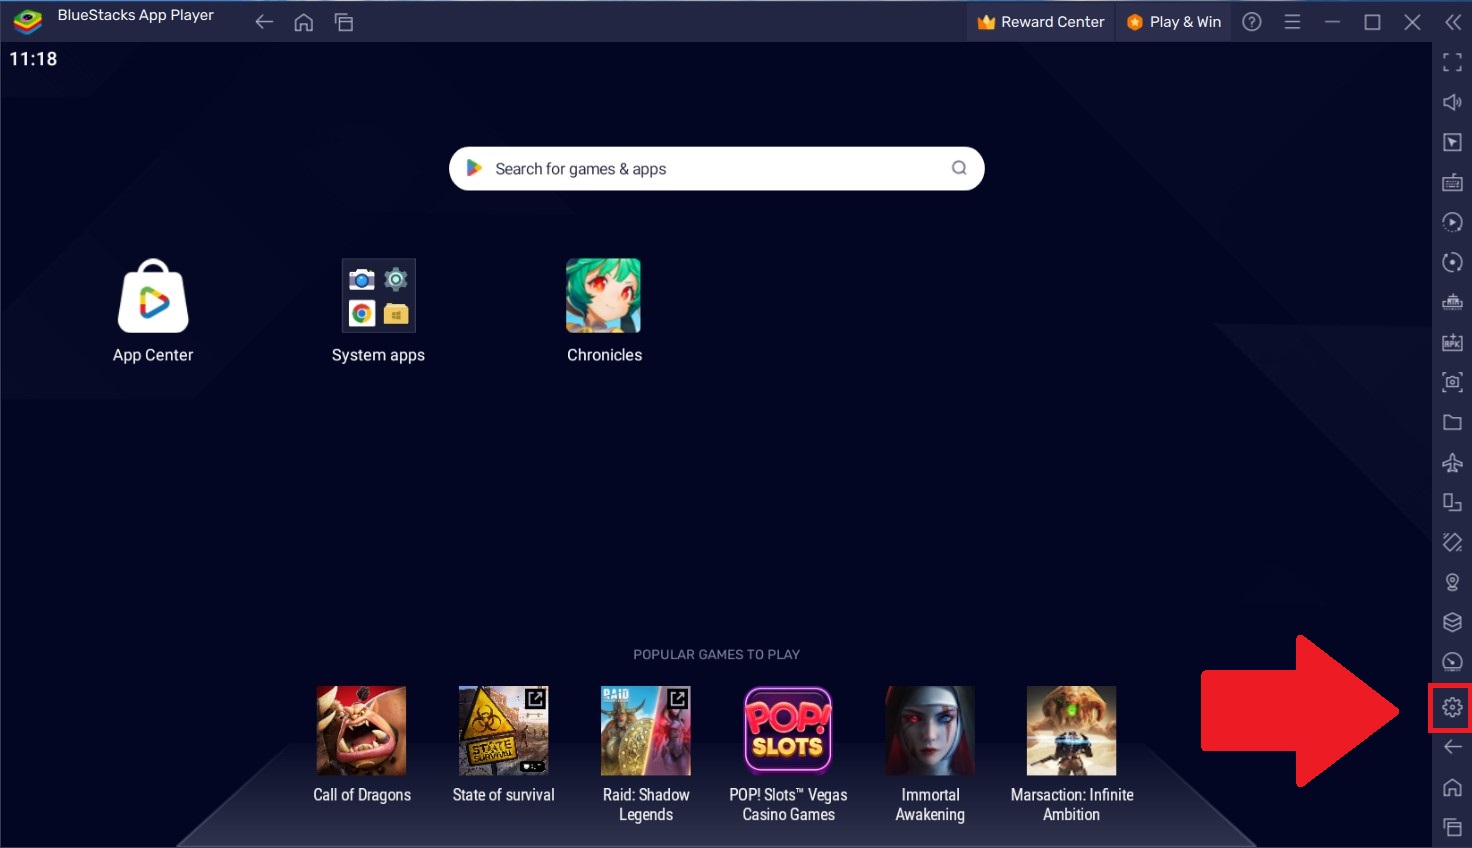1472x848 pixels.
Task: Open the set location pin icon
Action: click(1452, 582)
